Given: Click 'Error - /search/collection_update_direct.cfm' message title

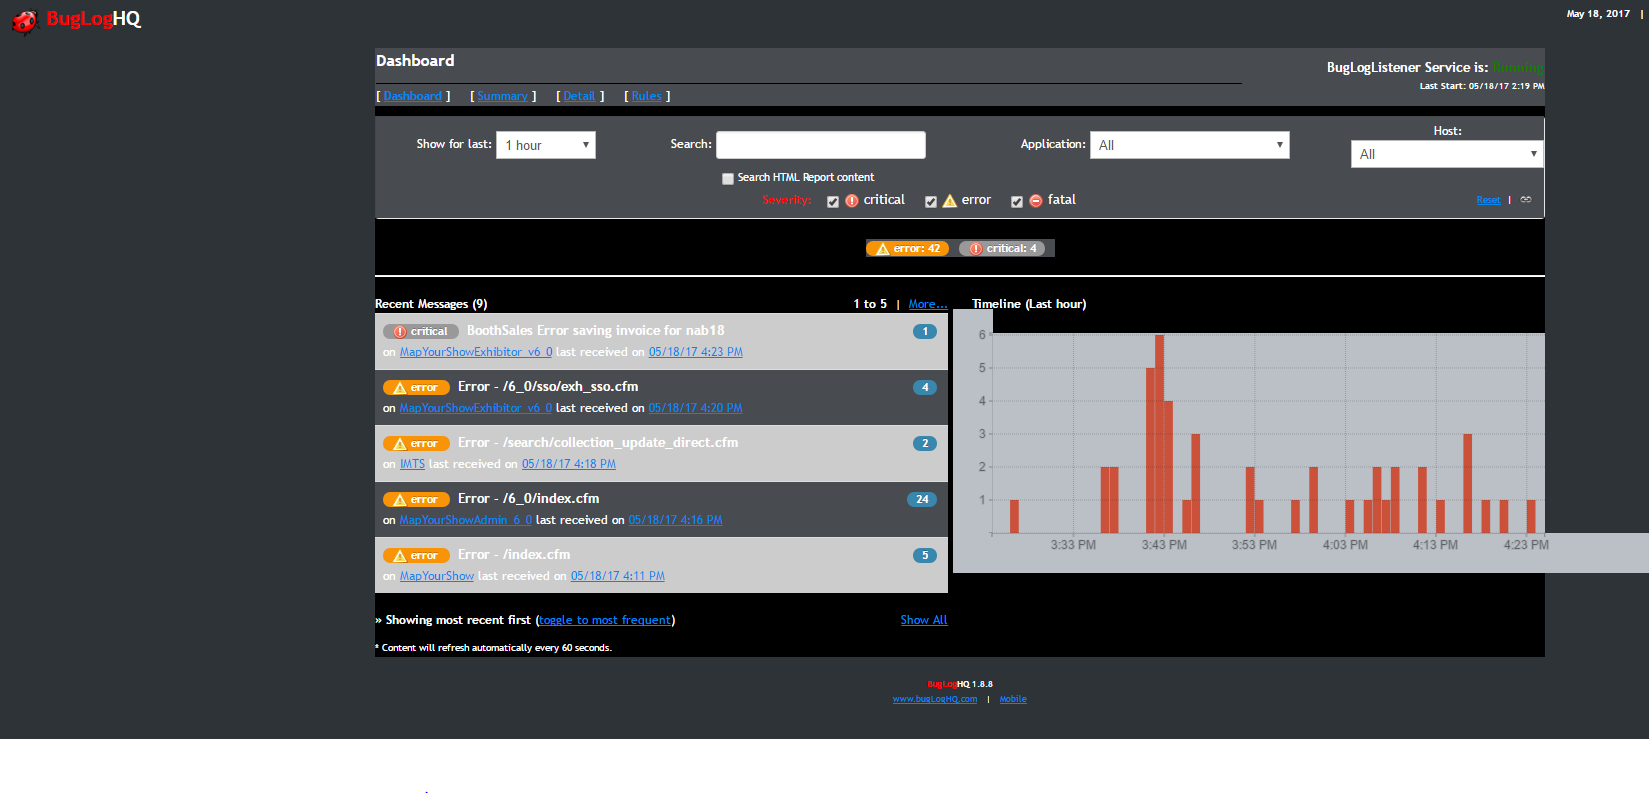Looking at the screenshot, I should (598, 443).
